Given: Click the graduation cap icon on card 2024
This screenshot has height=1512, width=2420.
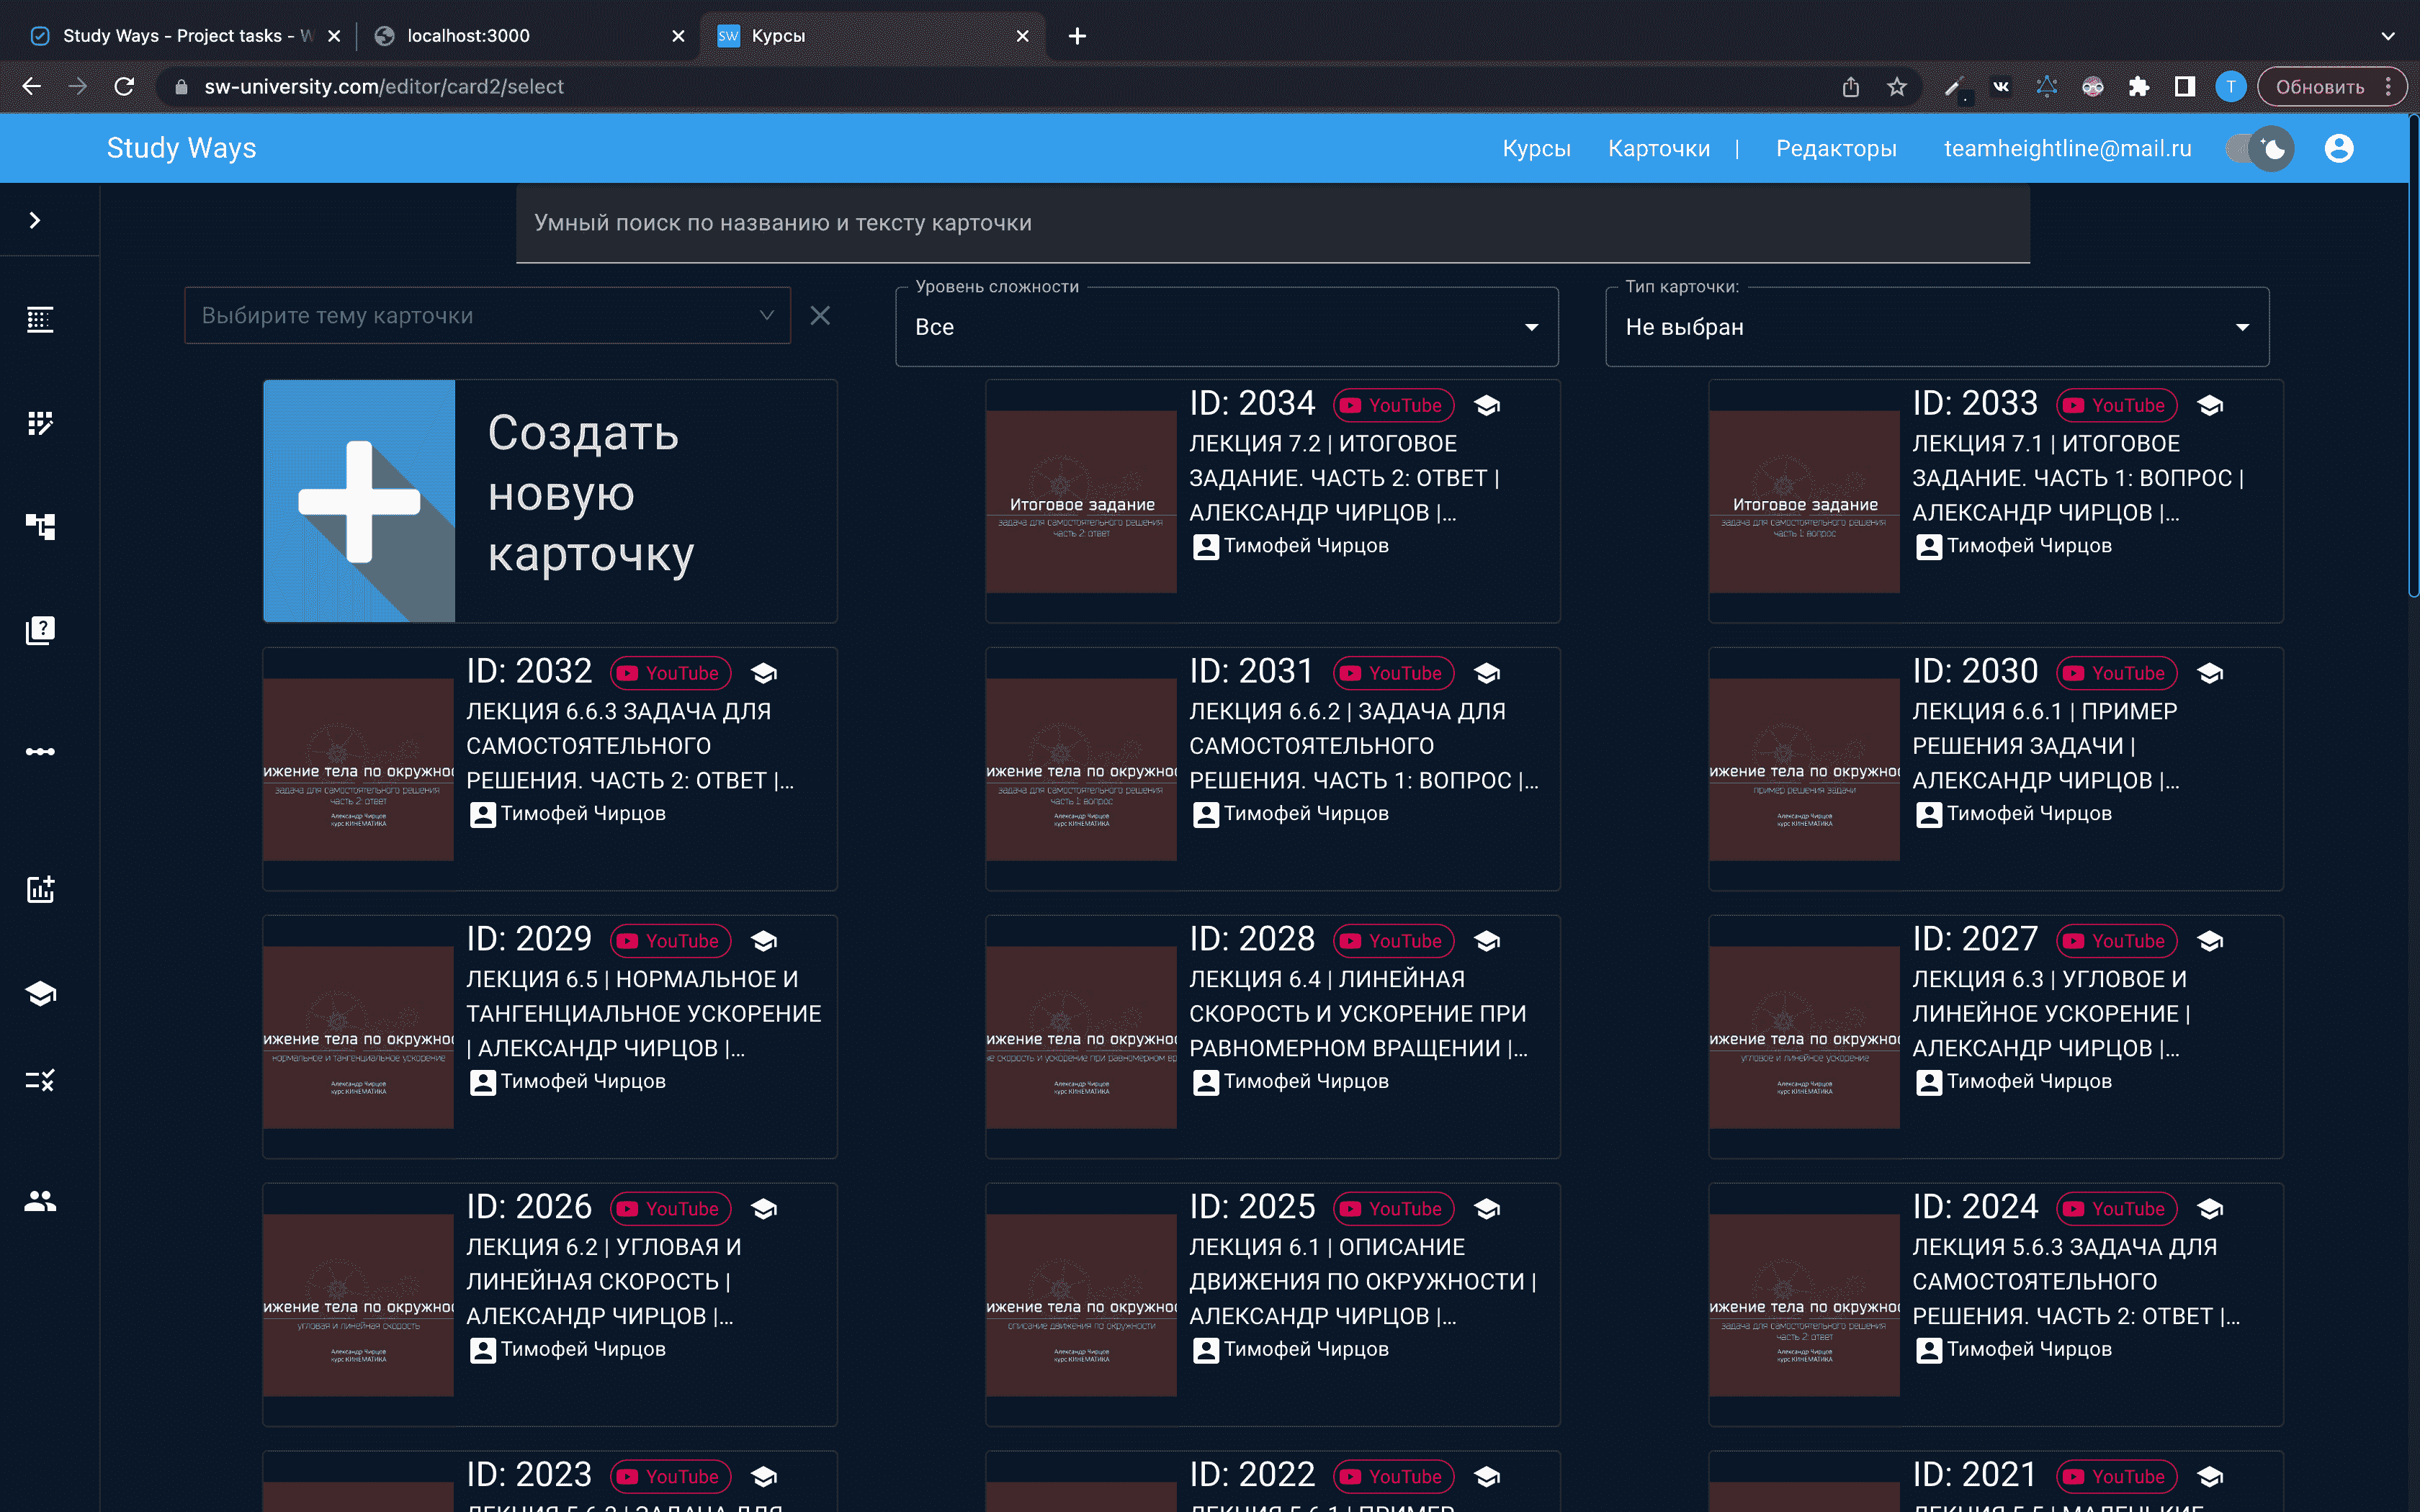Looking at the screenshot, I should pyautogui.click(x=2210, y=1209).
